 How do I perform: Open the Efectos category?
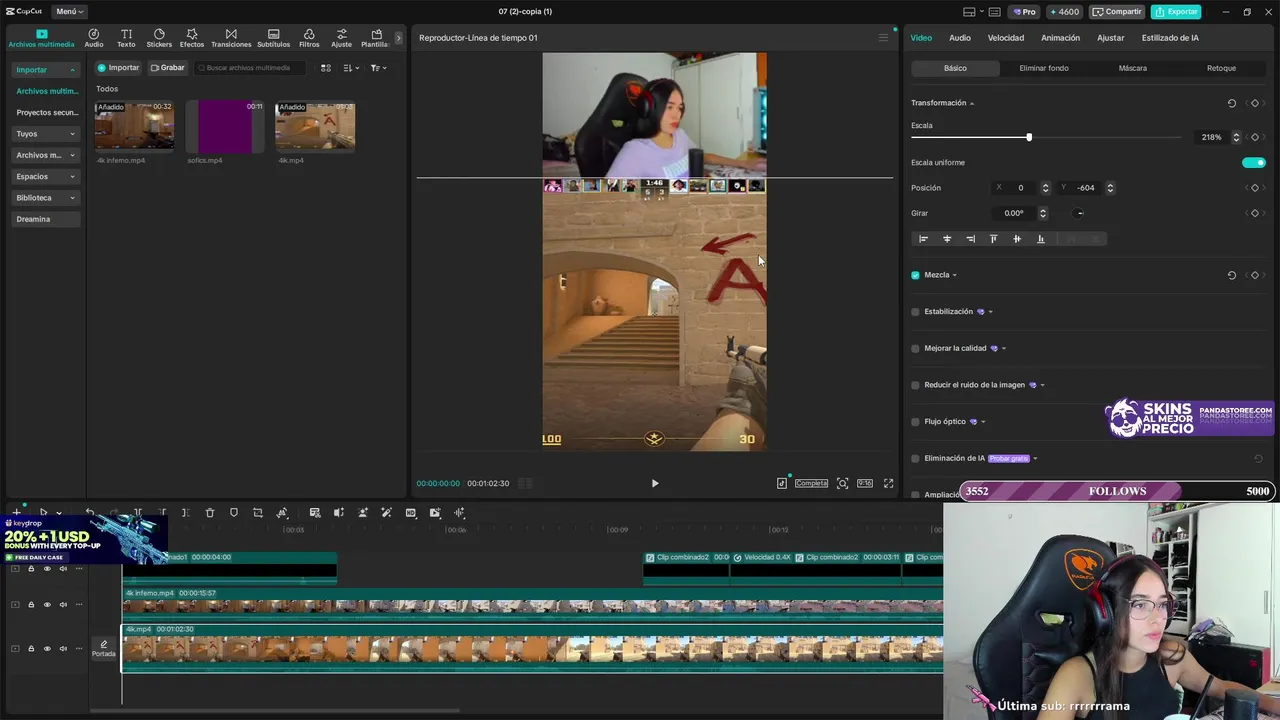[192, 38]
